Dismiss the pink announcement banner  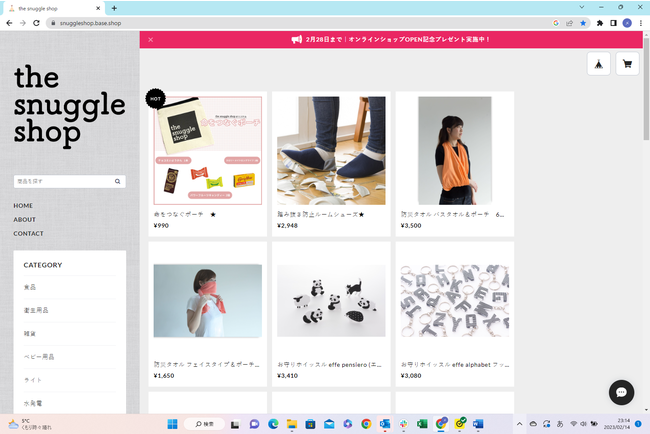tap(150, 40)
